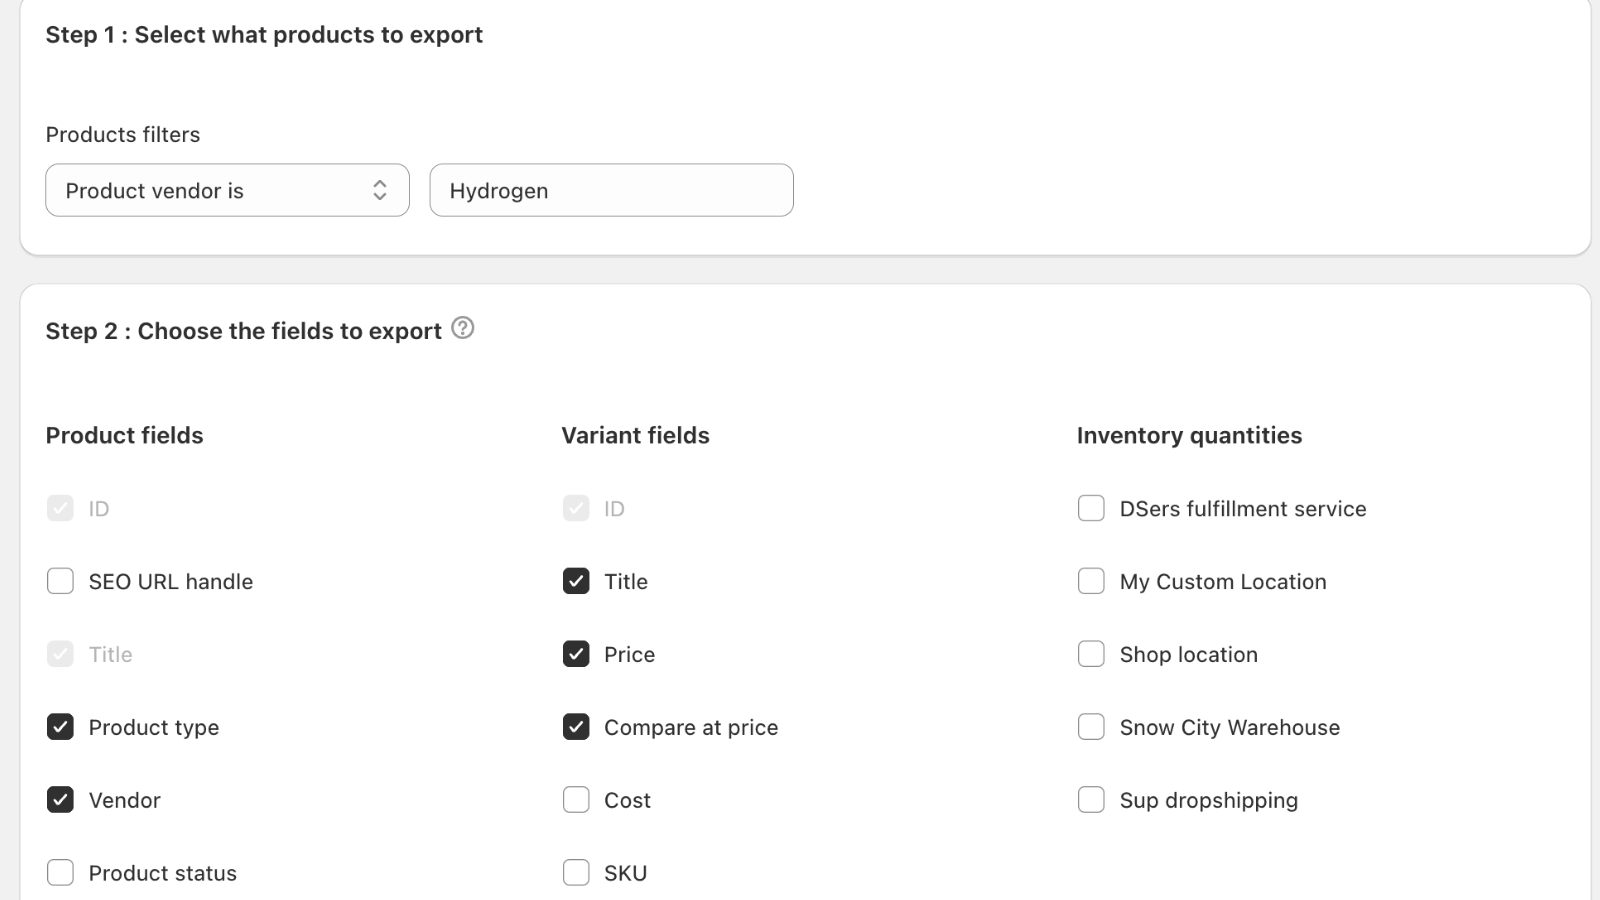This screenshot has height=900, width=1600.
Task: Enable Snow City Warehouse inventory
Action: [1091, 727]
